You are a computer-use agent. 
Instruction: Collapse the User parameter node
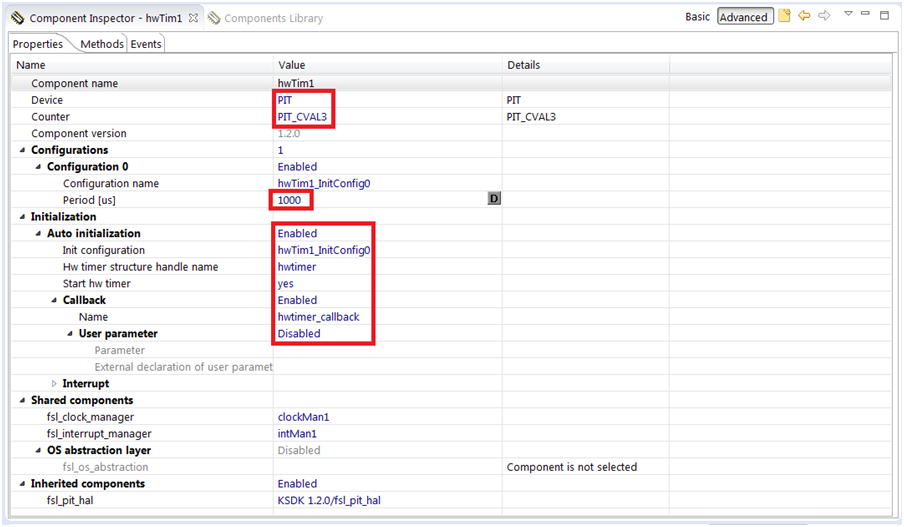[x=70, y=334]
